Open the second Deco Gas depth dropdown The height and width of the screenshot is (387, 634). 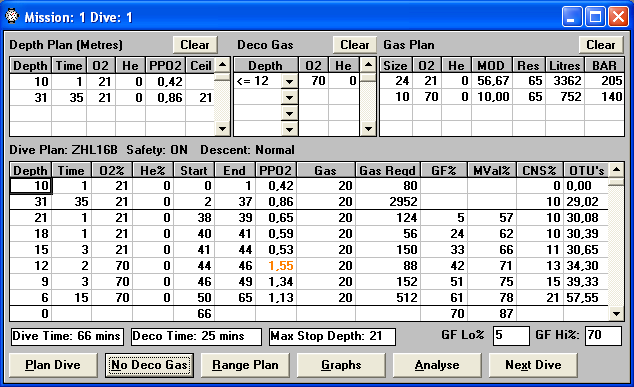click(289, 97)
